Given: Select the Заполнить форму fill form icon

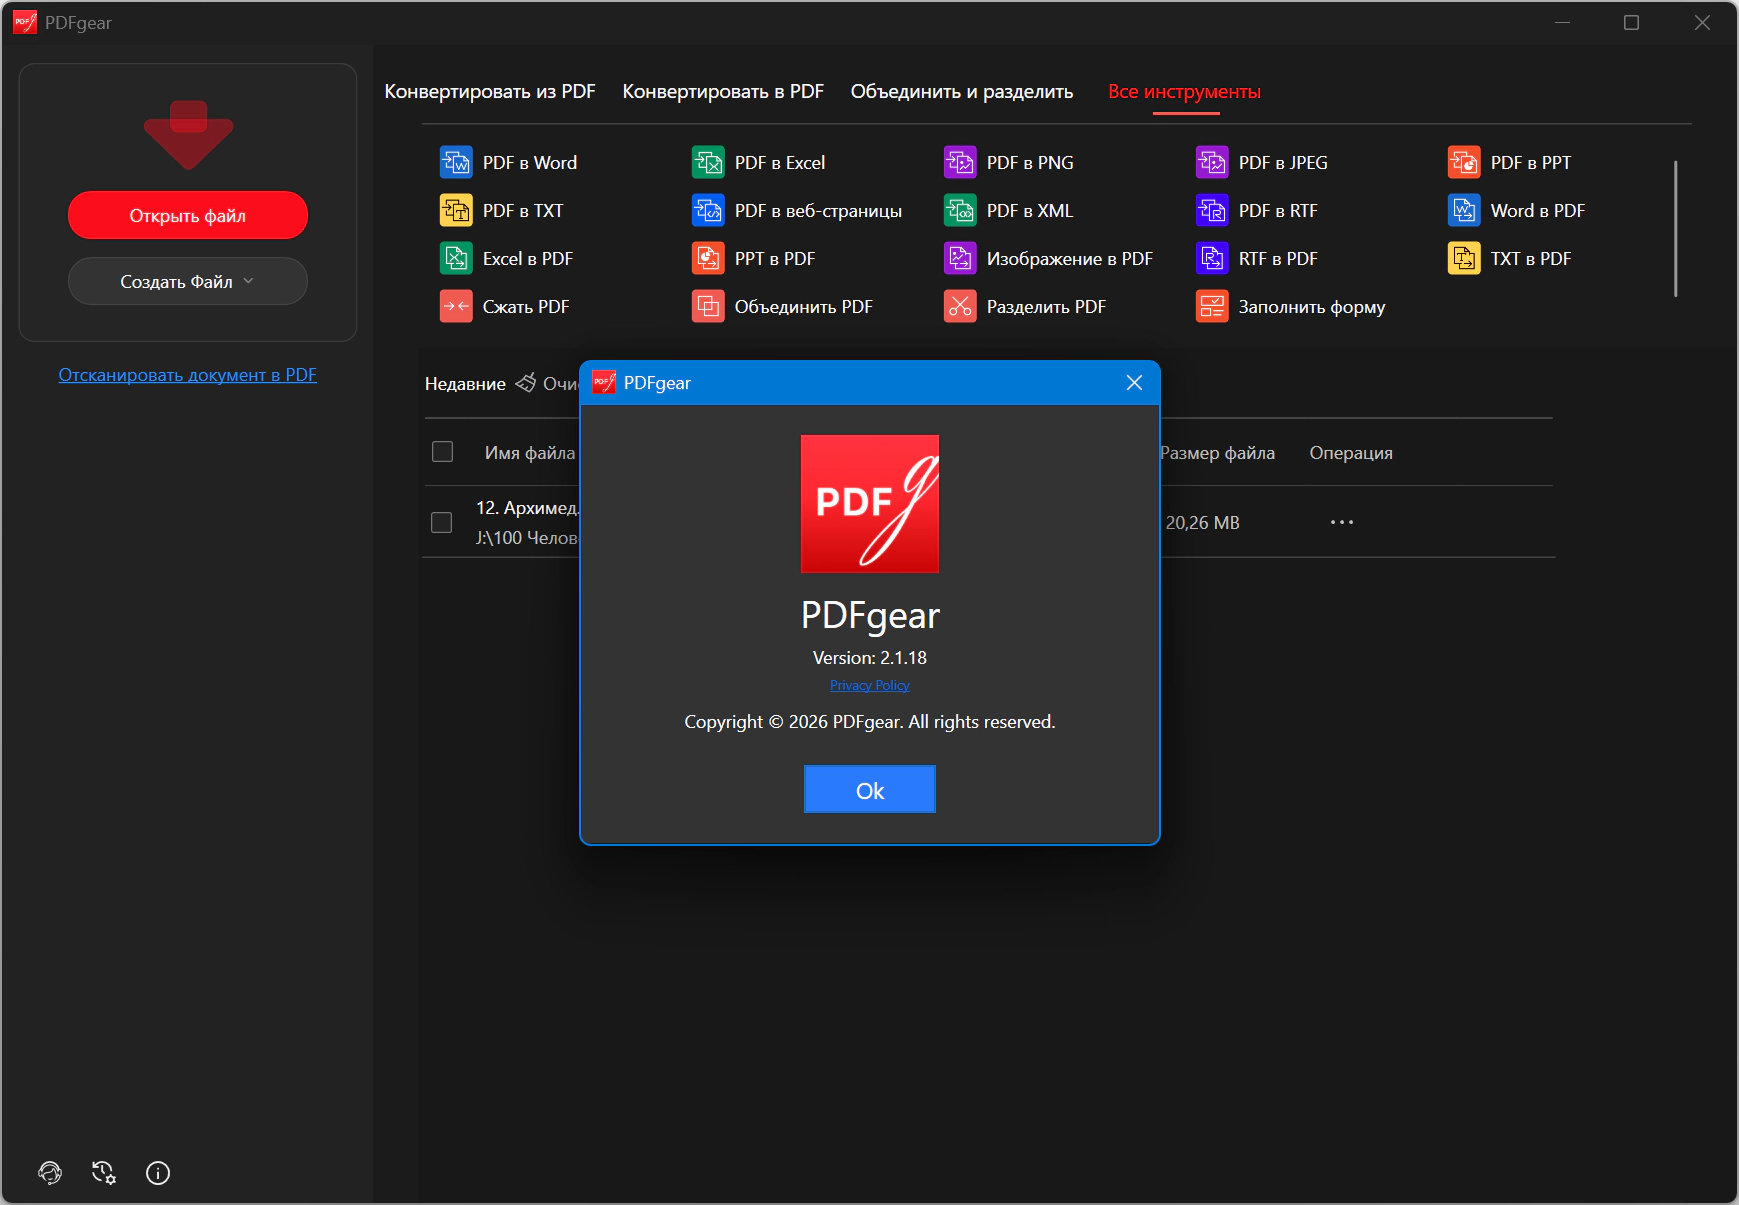Looking at the screenshot, I should pyautogui.click(x=1212, y=306).
